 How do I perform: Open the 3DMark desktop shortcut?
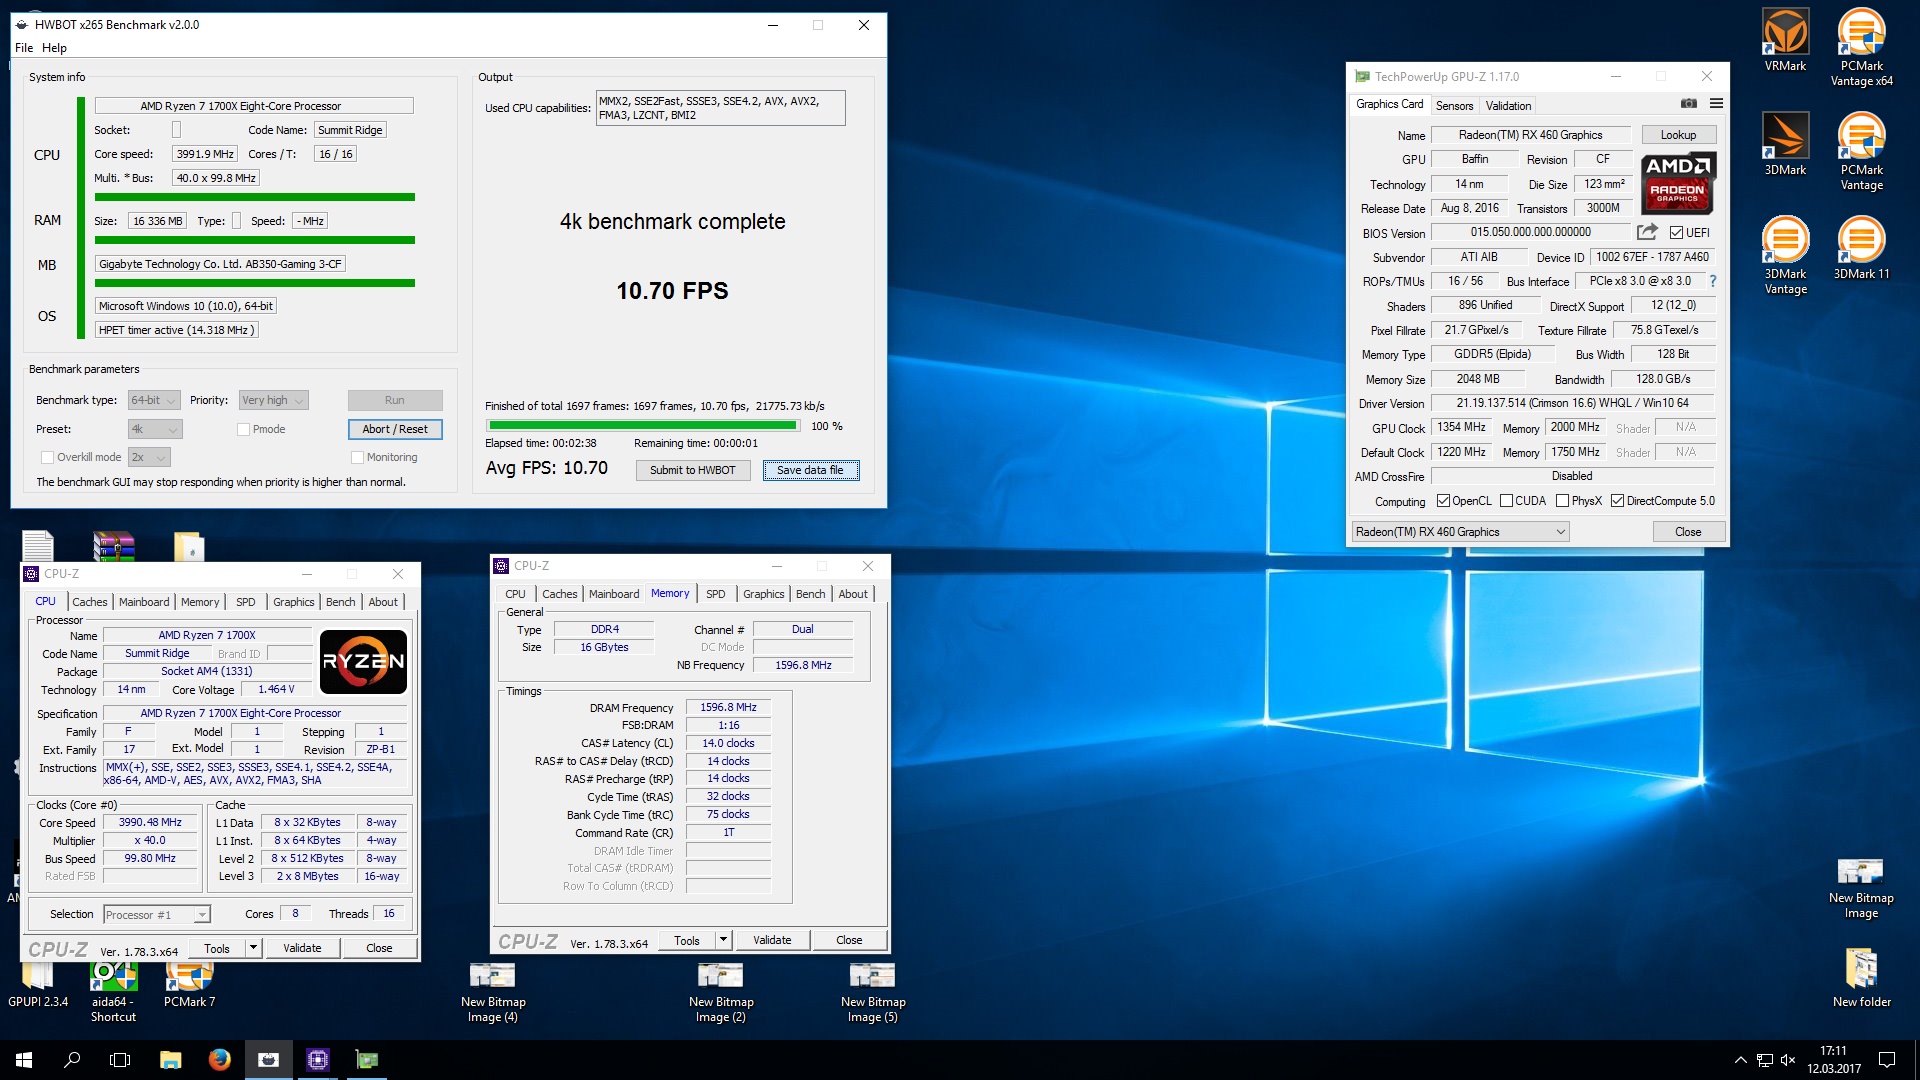[1785, 145]
